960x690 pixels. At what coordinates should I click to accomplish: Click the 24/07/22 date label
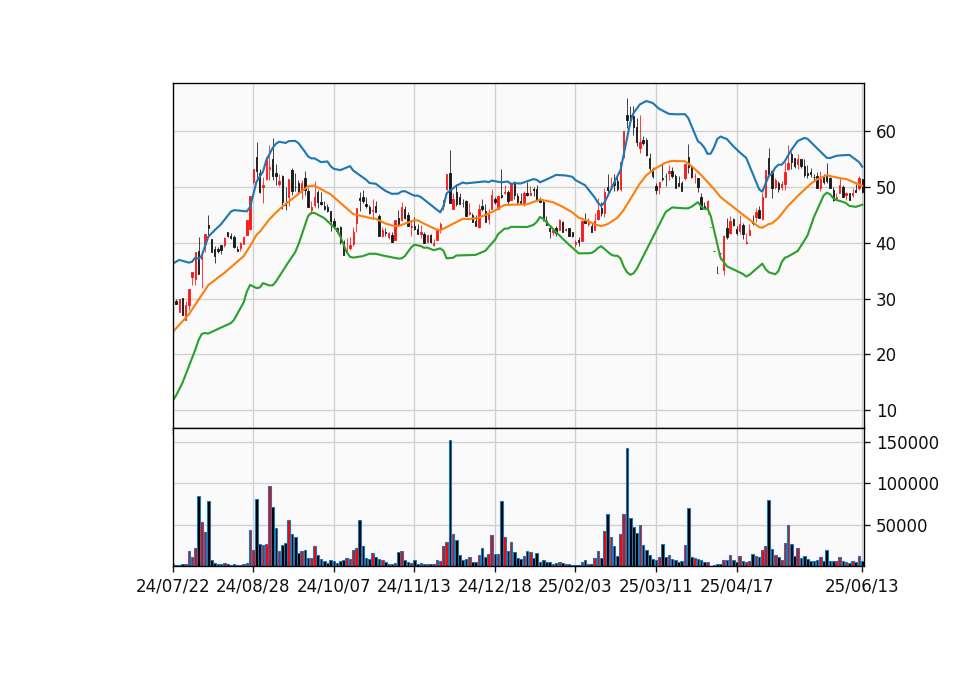[173, 586]
